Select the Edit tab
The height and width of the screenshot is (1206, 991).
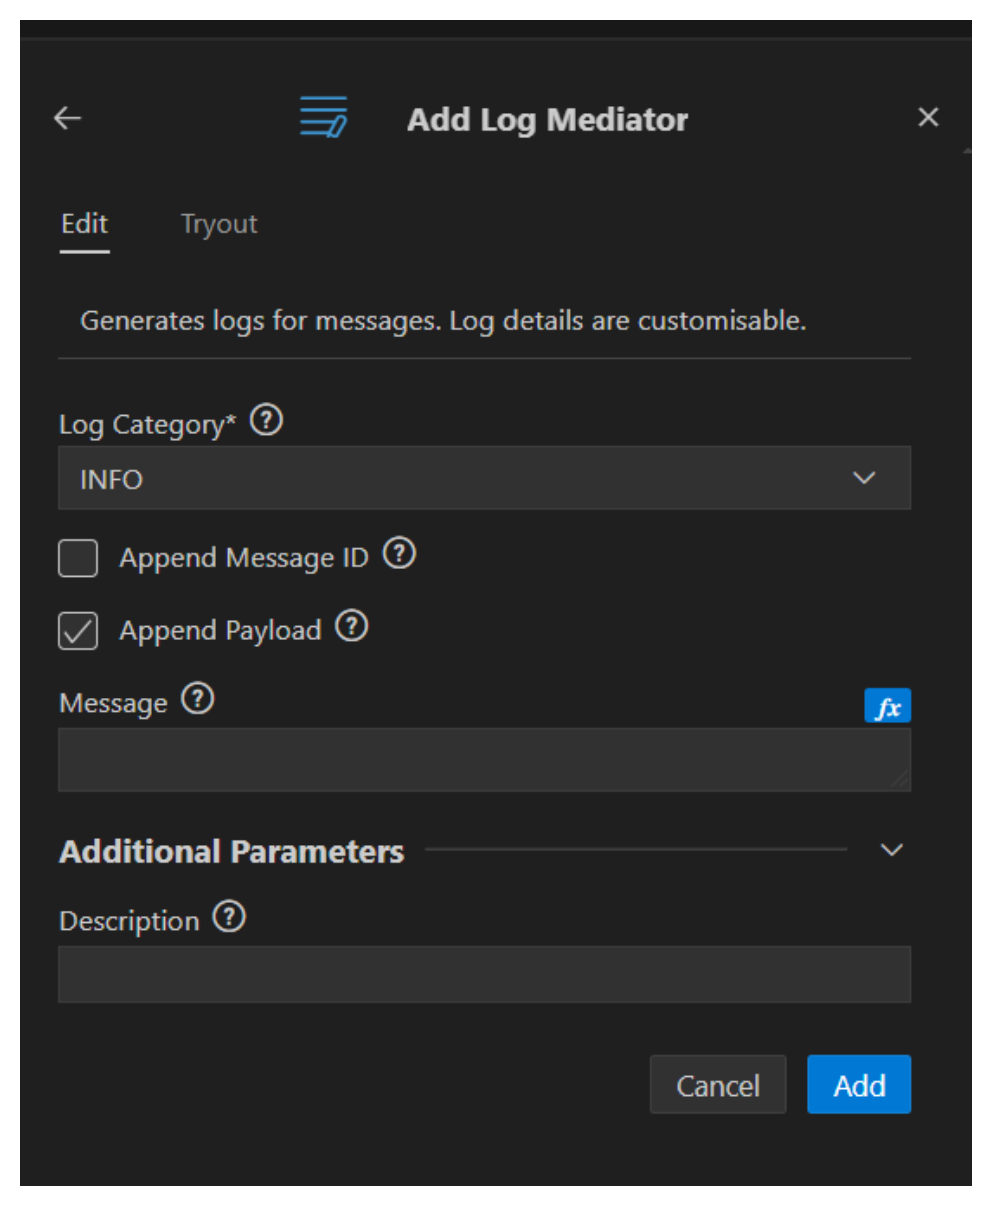point(84,224)
